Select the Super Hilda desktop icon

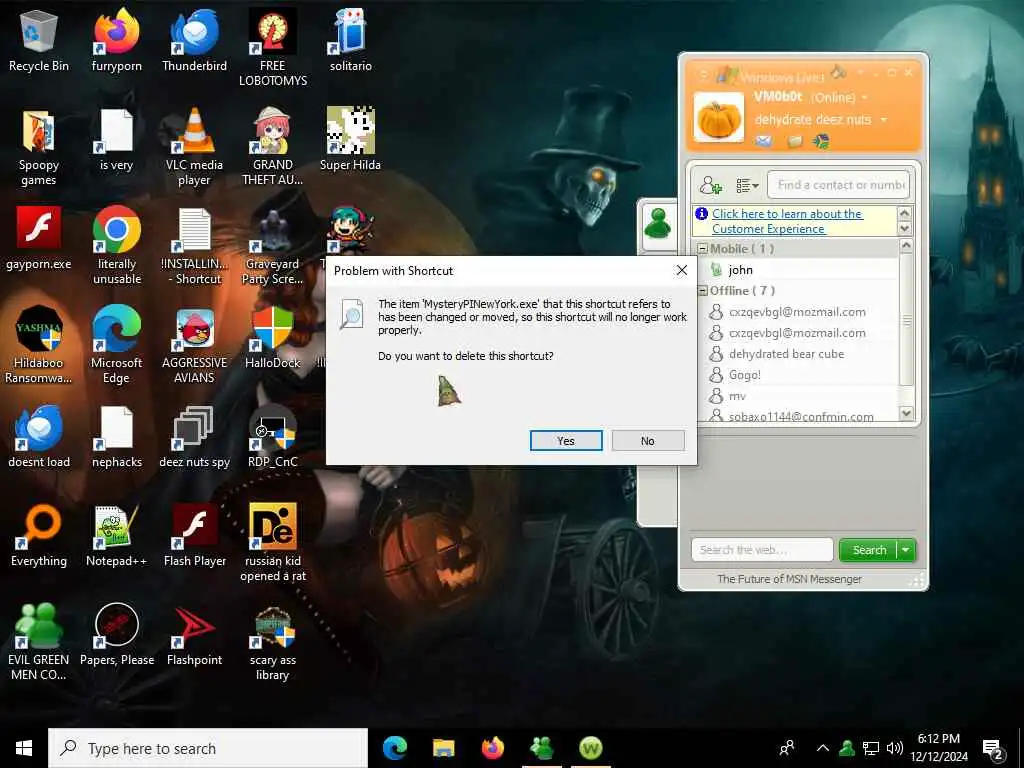(351, 140)
